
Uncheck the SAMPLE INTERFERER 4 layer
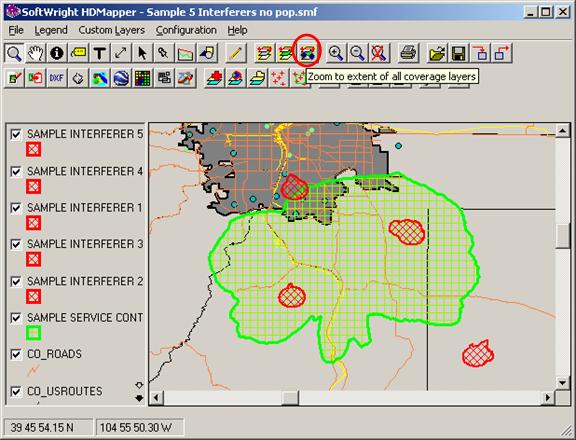(x=16, y=172)
